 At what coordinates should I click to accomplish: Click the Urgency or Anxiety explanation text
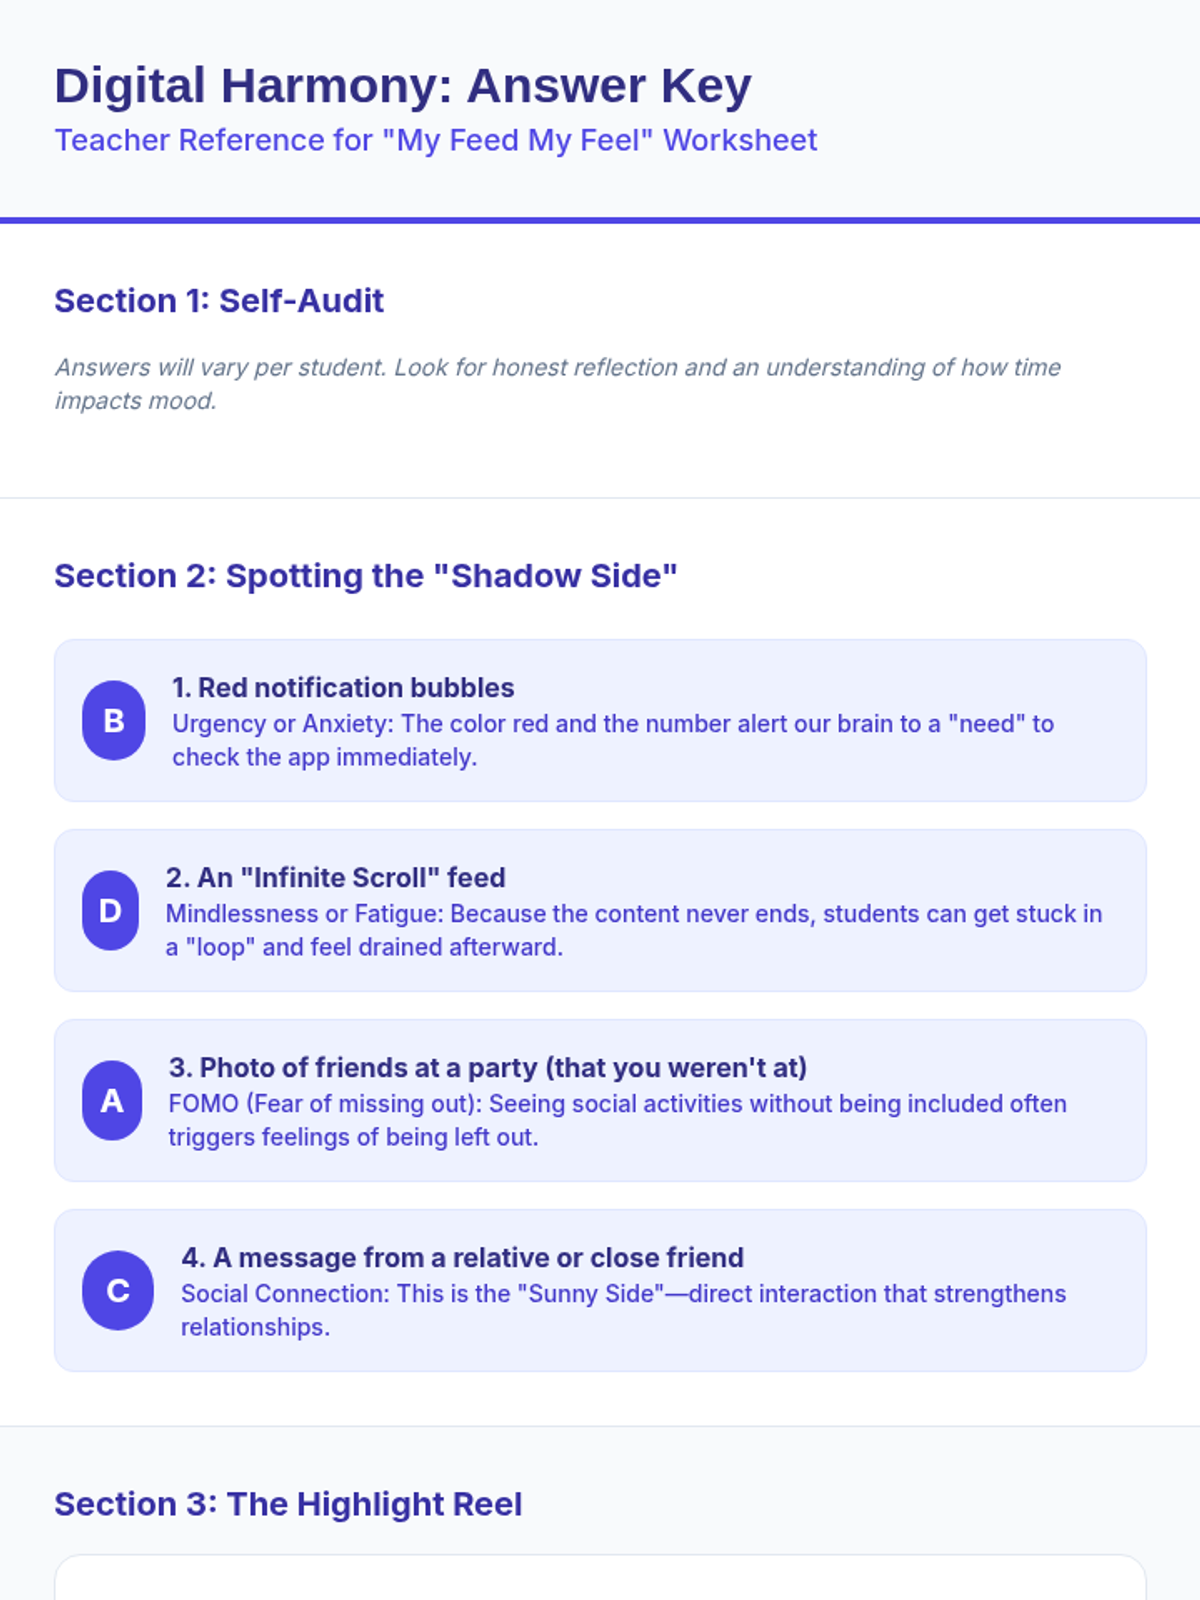613,740
